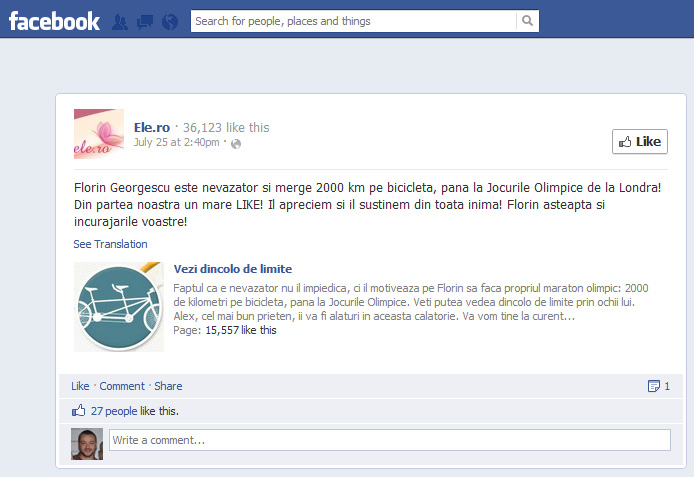
Task: Open the 27 people link
Action: point(114,411)
